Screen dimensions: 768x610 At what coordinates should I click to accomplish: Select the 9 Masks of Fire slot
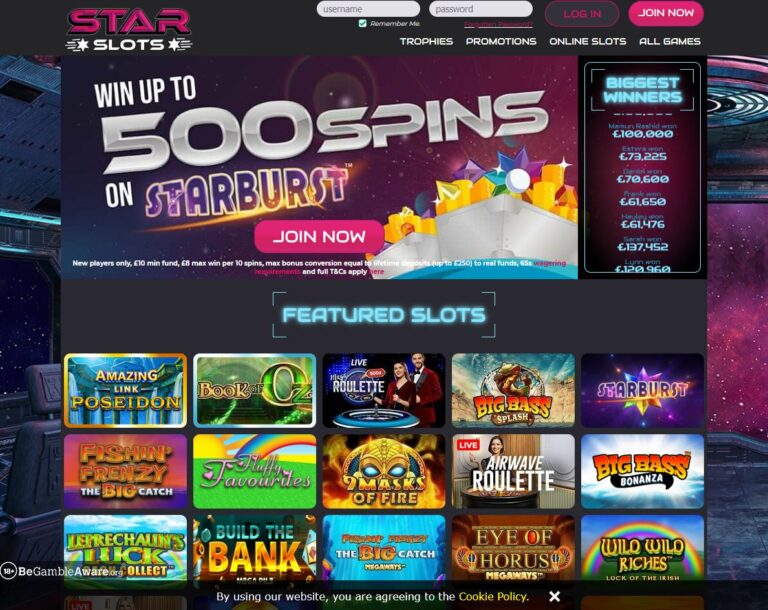[x=384, y=471]
